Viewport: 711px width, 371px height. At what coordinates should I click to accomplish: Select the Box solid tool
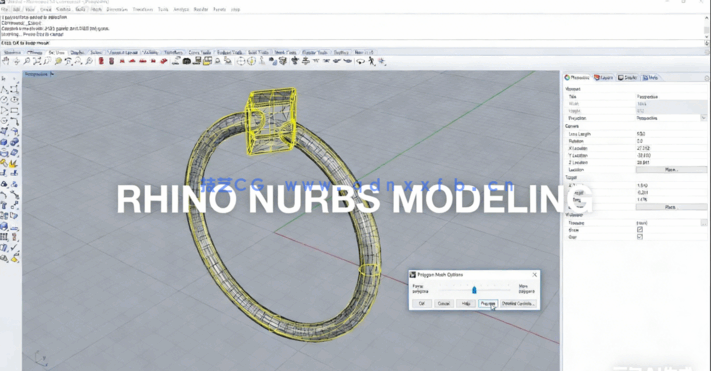(x=4, y=142)
